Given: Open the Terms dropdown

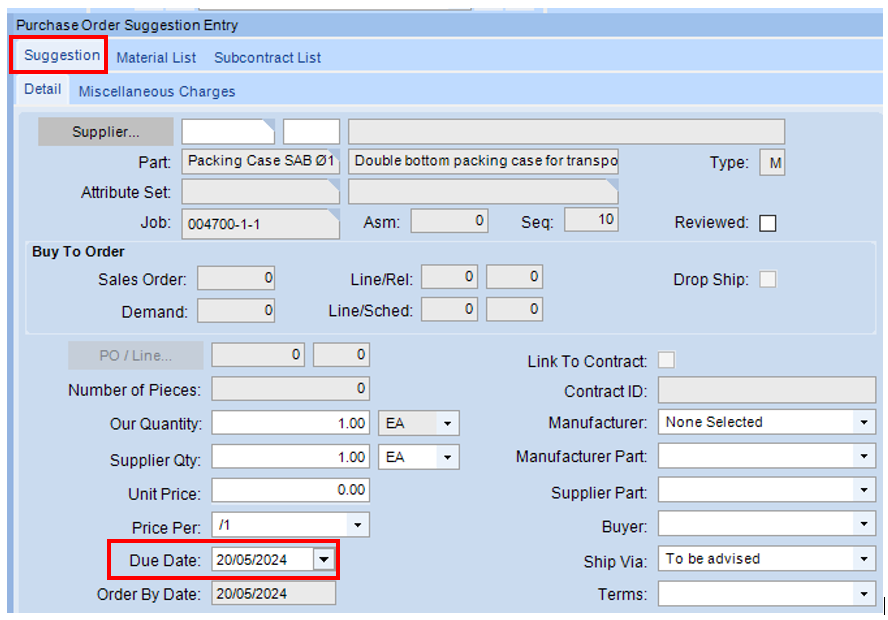Looking at the screenshot, I should tap(866, 592).
